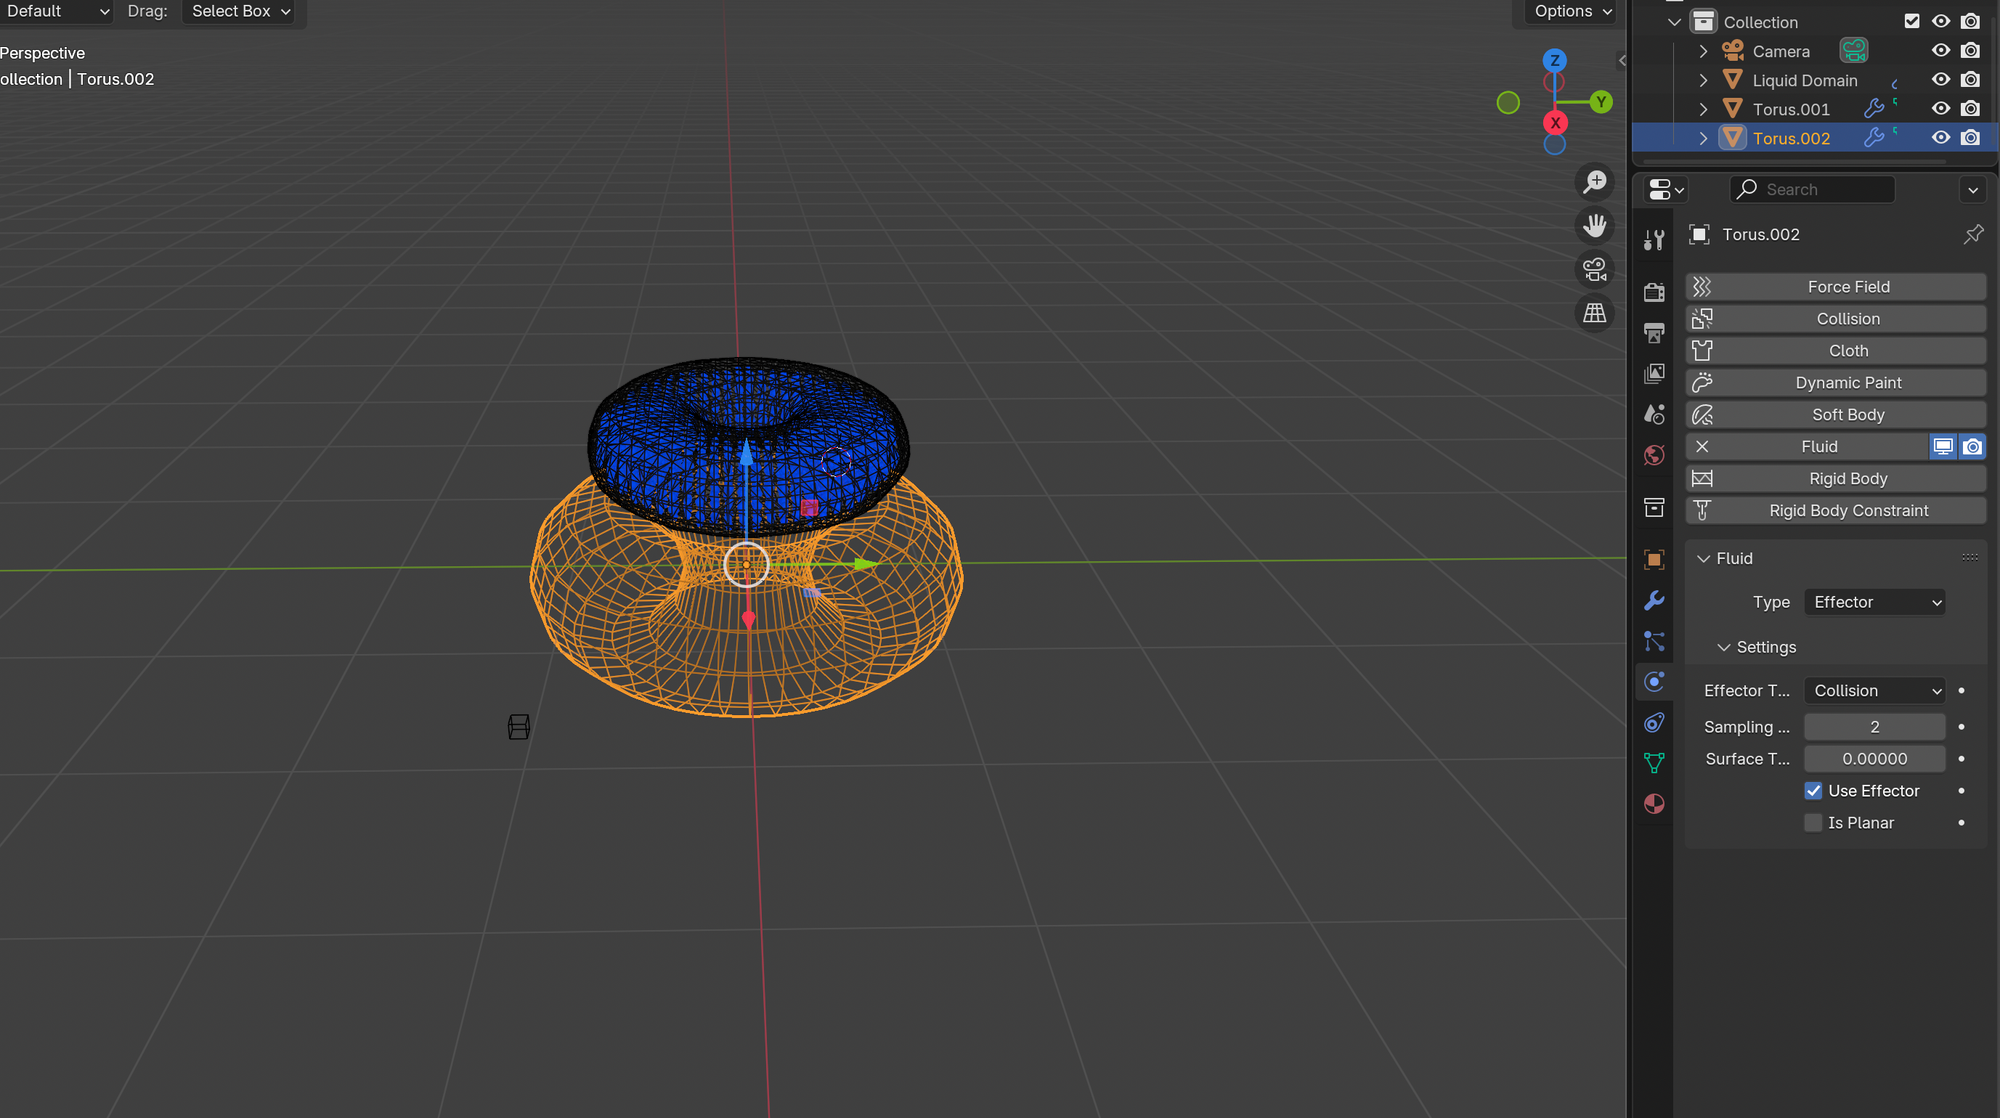
Task: Collapse the Collection tree in outliner
Action: coord(1675,21)
